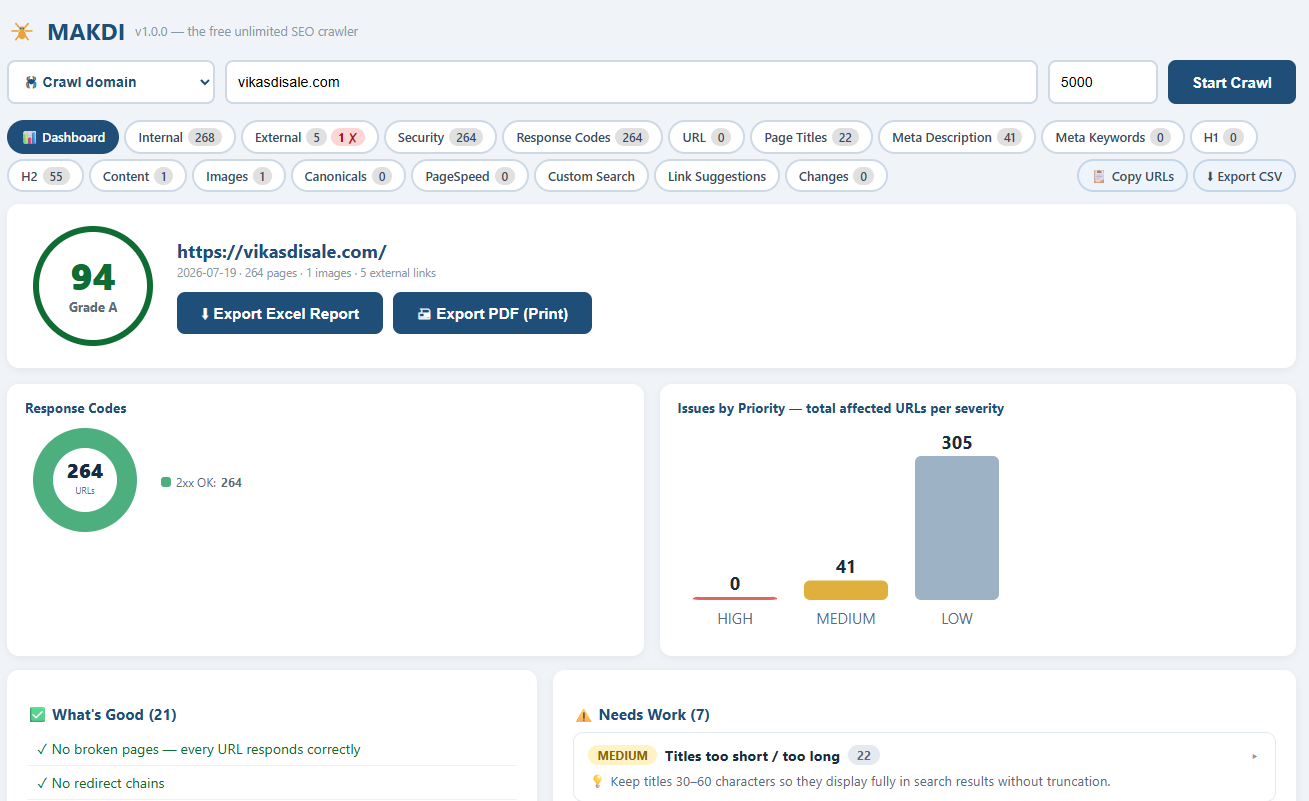Click the Copy URLs button
This screenshot has width=1309, height=801.
pyautogui.click(x=1132, y=176)
